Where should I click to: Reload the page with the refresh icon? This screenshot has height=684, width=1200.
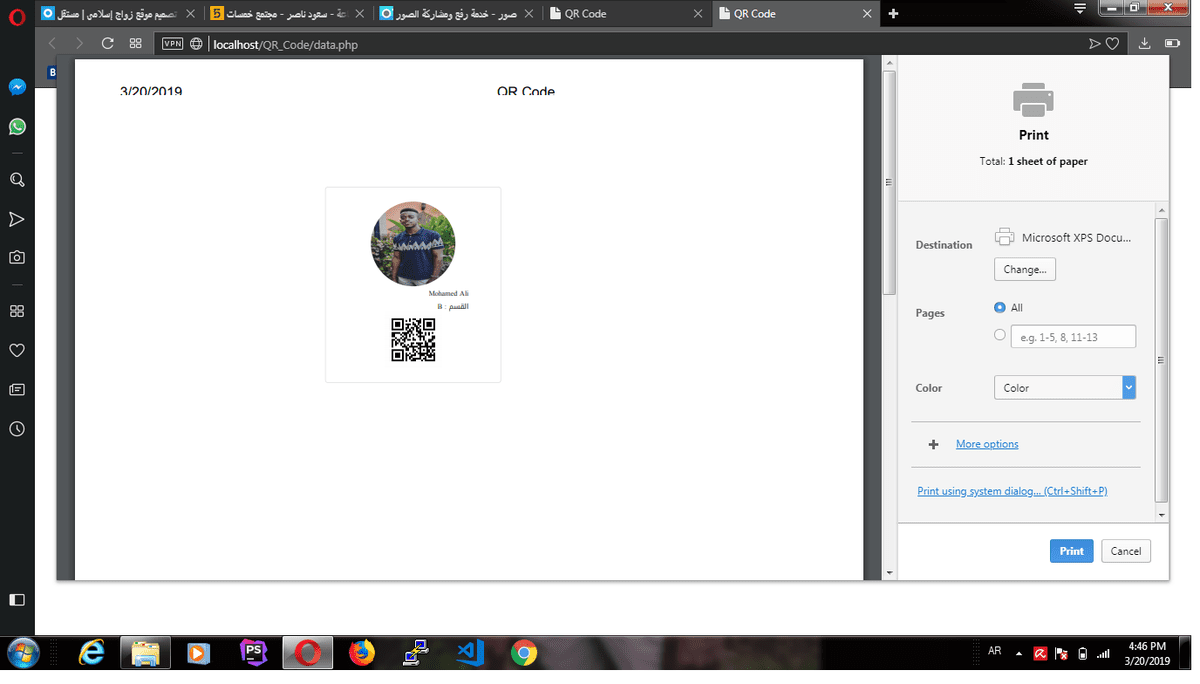pyautogui.click(x=108, y=44)
